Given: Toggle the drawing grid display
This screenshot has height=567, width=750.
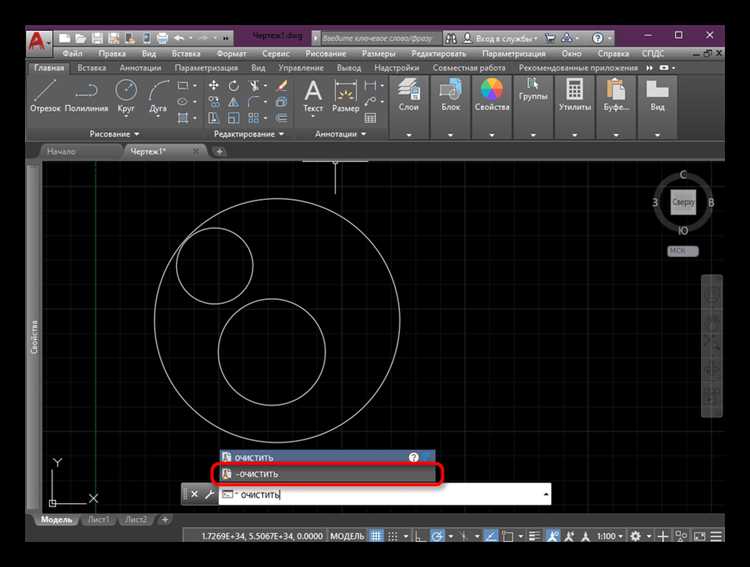Looking at the screenshot, I should [x=376, y=536].
